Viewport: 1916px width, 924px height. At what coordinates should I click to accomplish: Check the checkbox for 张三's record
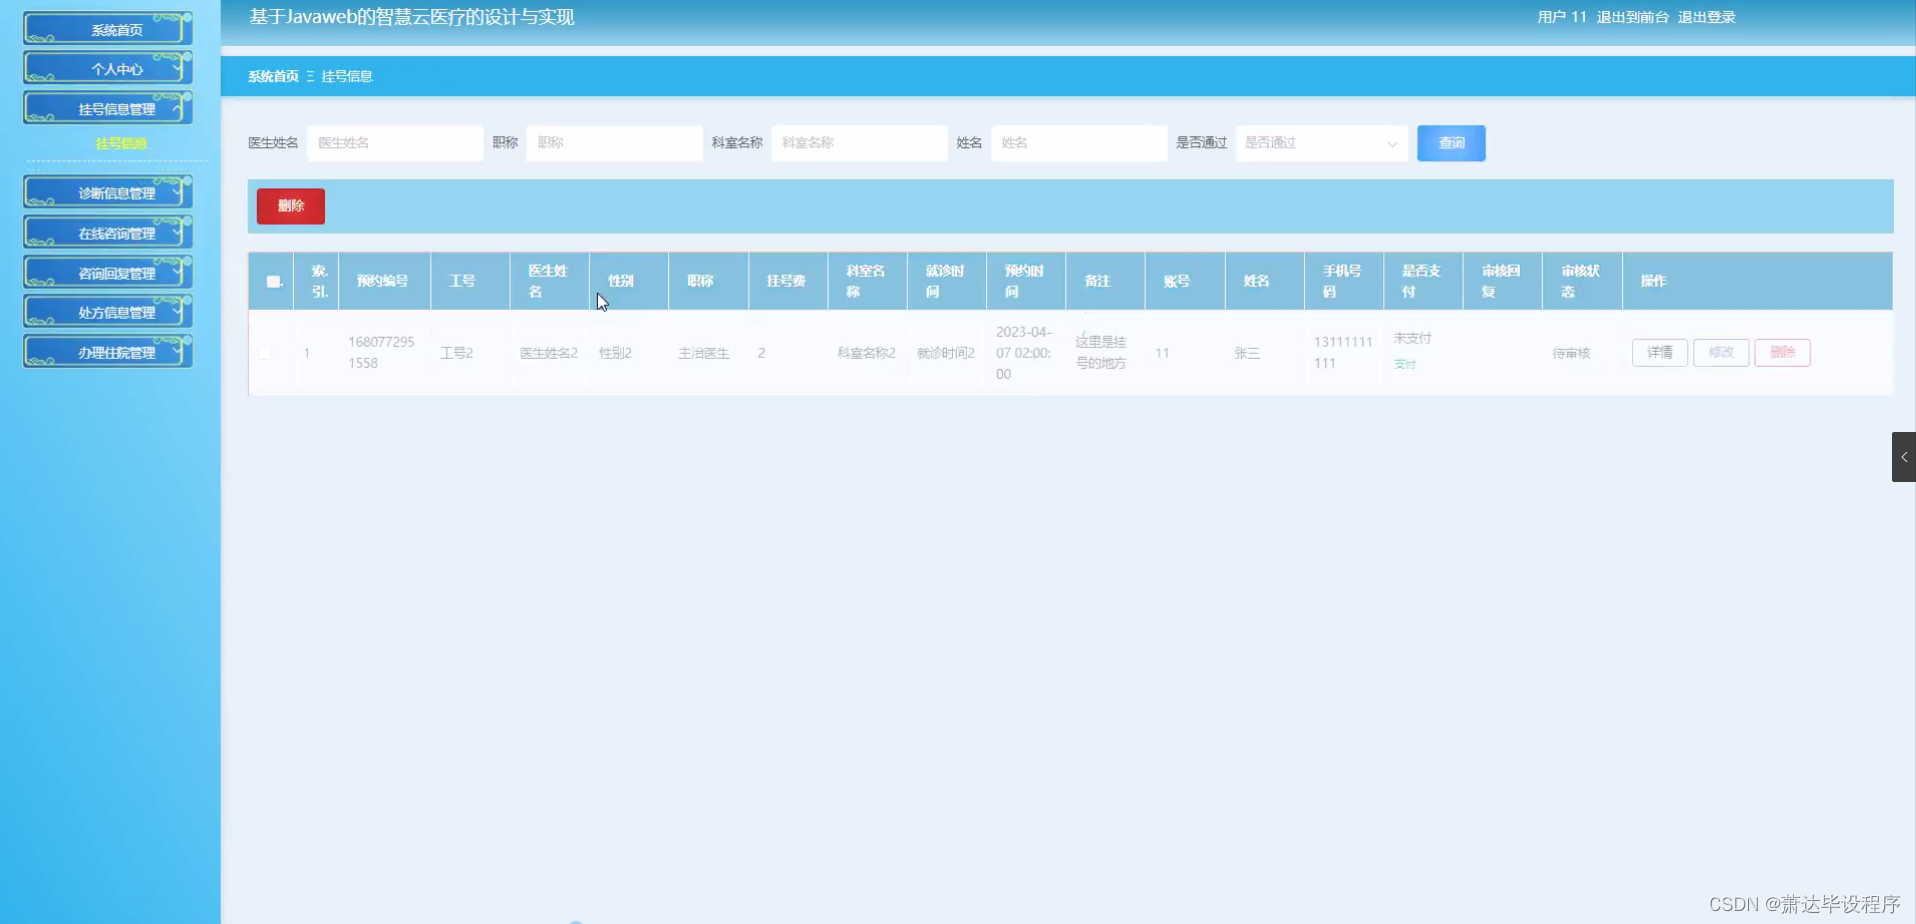(x=264, y=352)
